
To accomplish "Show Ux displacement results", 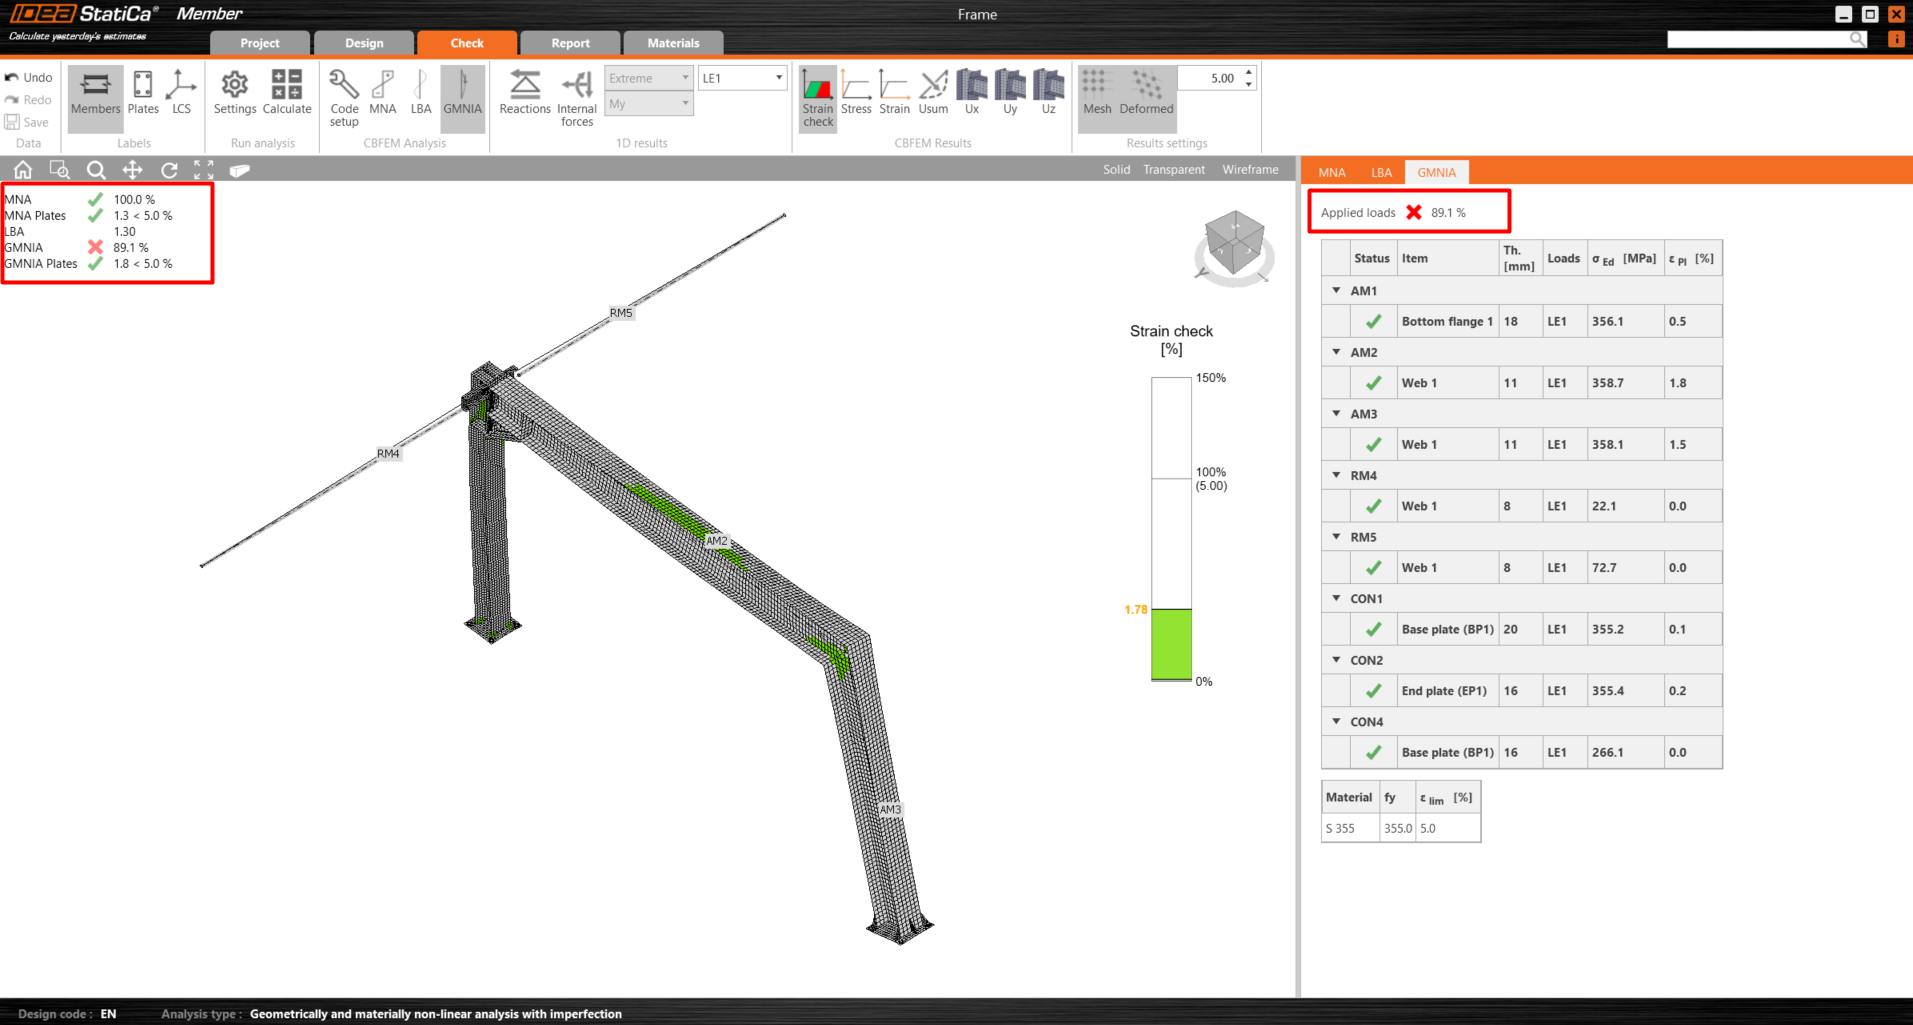I will coord(971,92).
